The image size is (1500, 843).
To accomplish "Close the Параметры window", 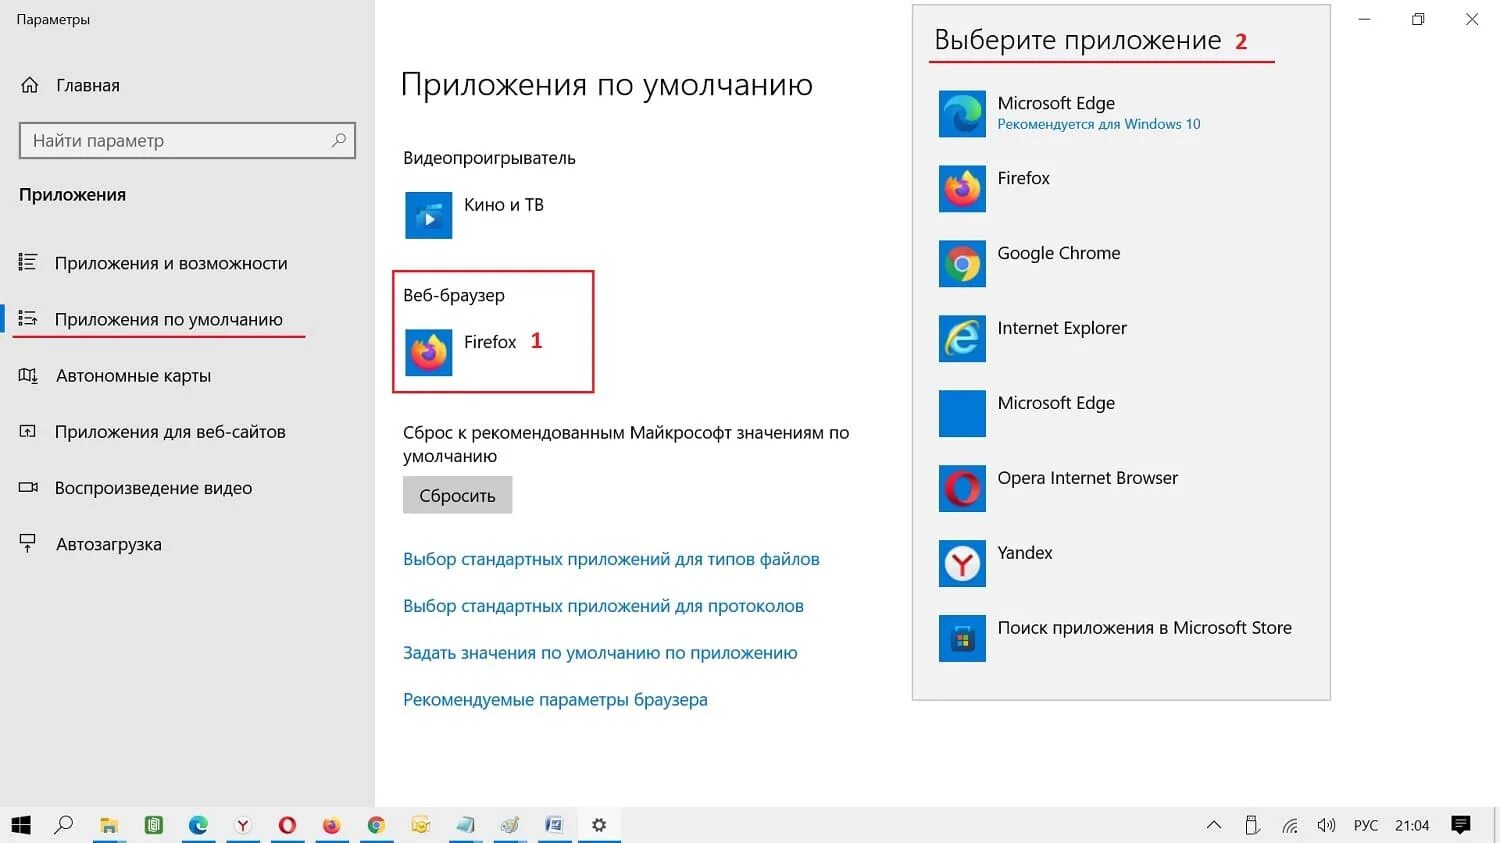I will click(x=1472, y=19).
